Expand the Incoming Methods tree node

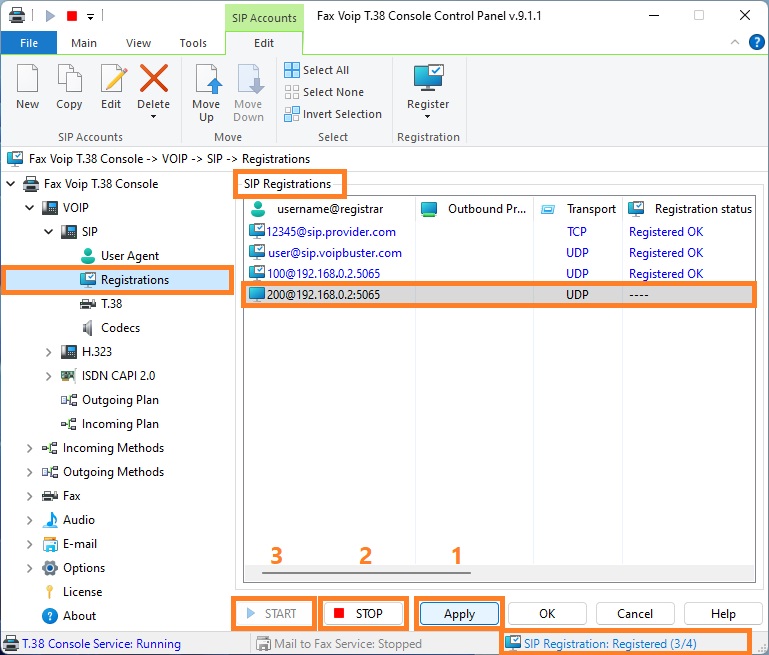point(29,448)
